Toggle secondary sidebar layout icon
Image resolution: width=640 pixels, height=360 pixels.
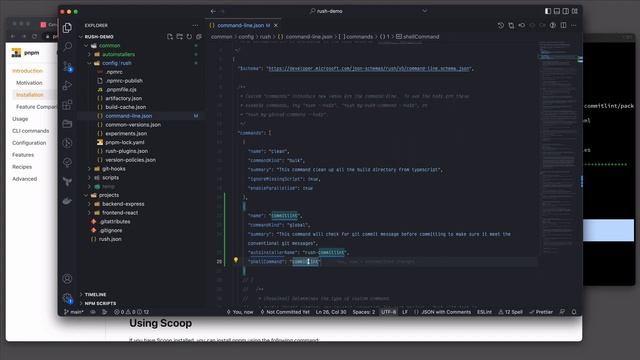[x=566, y=11]
